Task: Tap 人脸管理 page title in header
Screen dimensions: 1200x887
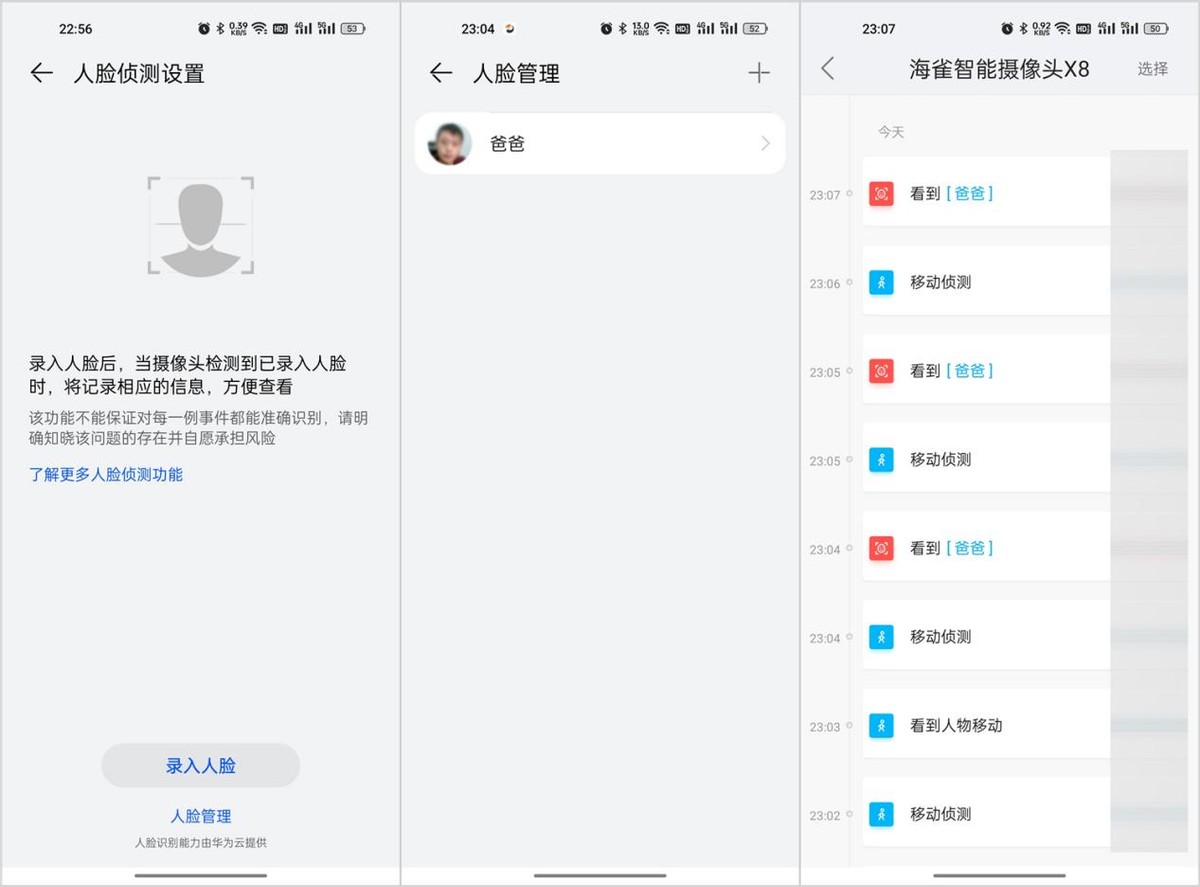Action: click(516, 73)
